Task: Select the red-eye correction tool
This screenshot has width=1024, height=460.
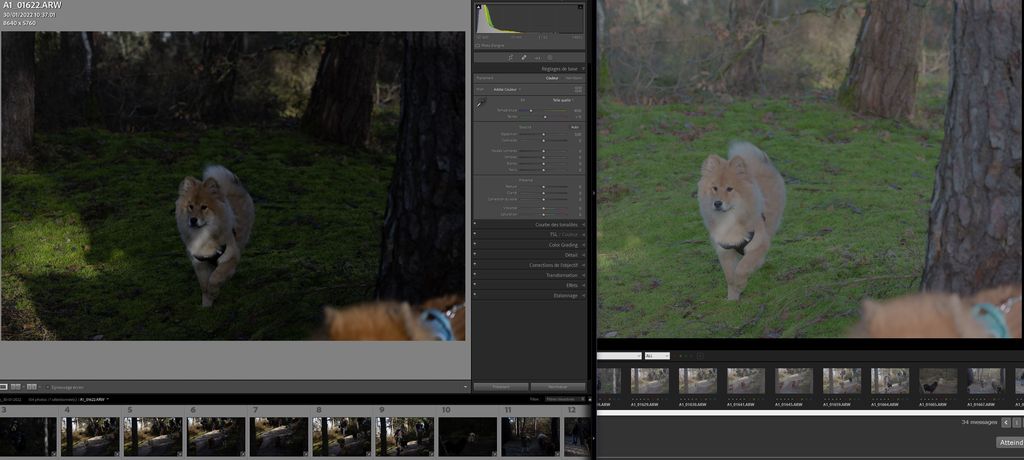Action: [x=537, y=58]
